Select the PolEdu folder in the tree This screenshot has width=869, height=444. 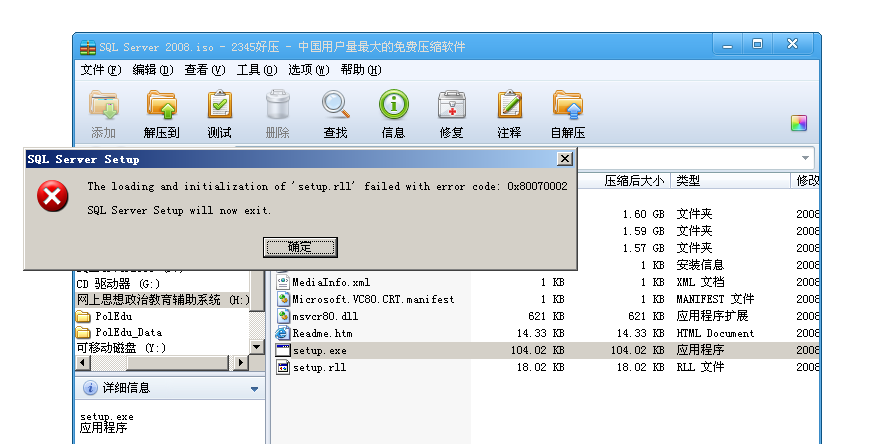pos(114,317)
